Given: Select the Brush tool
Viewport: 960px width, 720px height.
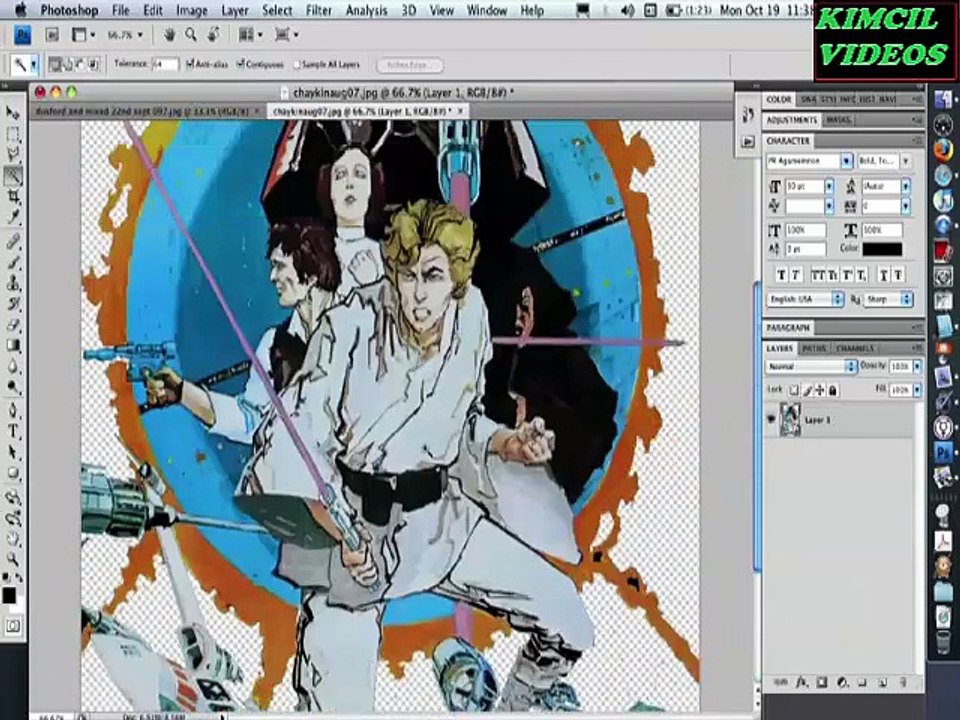Looking at the screenshot, I should pyautogui.click(x=12, y=263).
